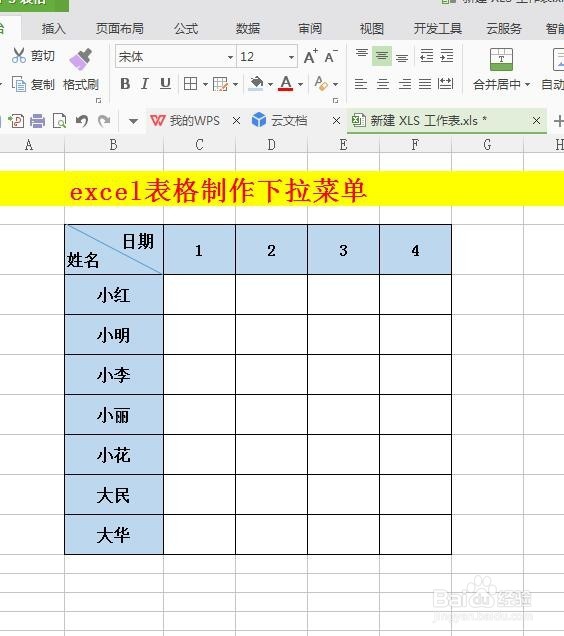564x636 pixels.
Task: Select the header cell with number 3
Action: [x=343, y=250]
